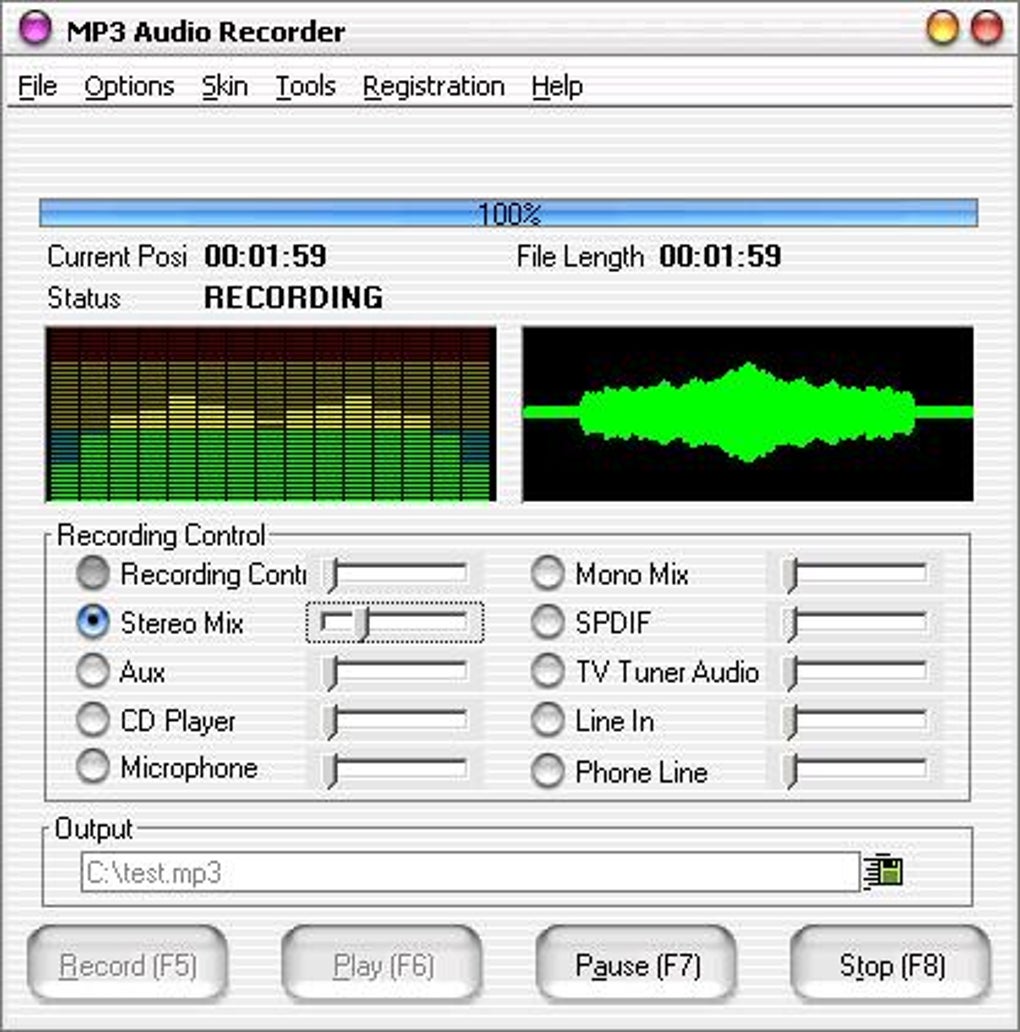The image size is (1020, 1032).
Task: Select the SPDIF input source
Action: pos(548,622)
